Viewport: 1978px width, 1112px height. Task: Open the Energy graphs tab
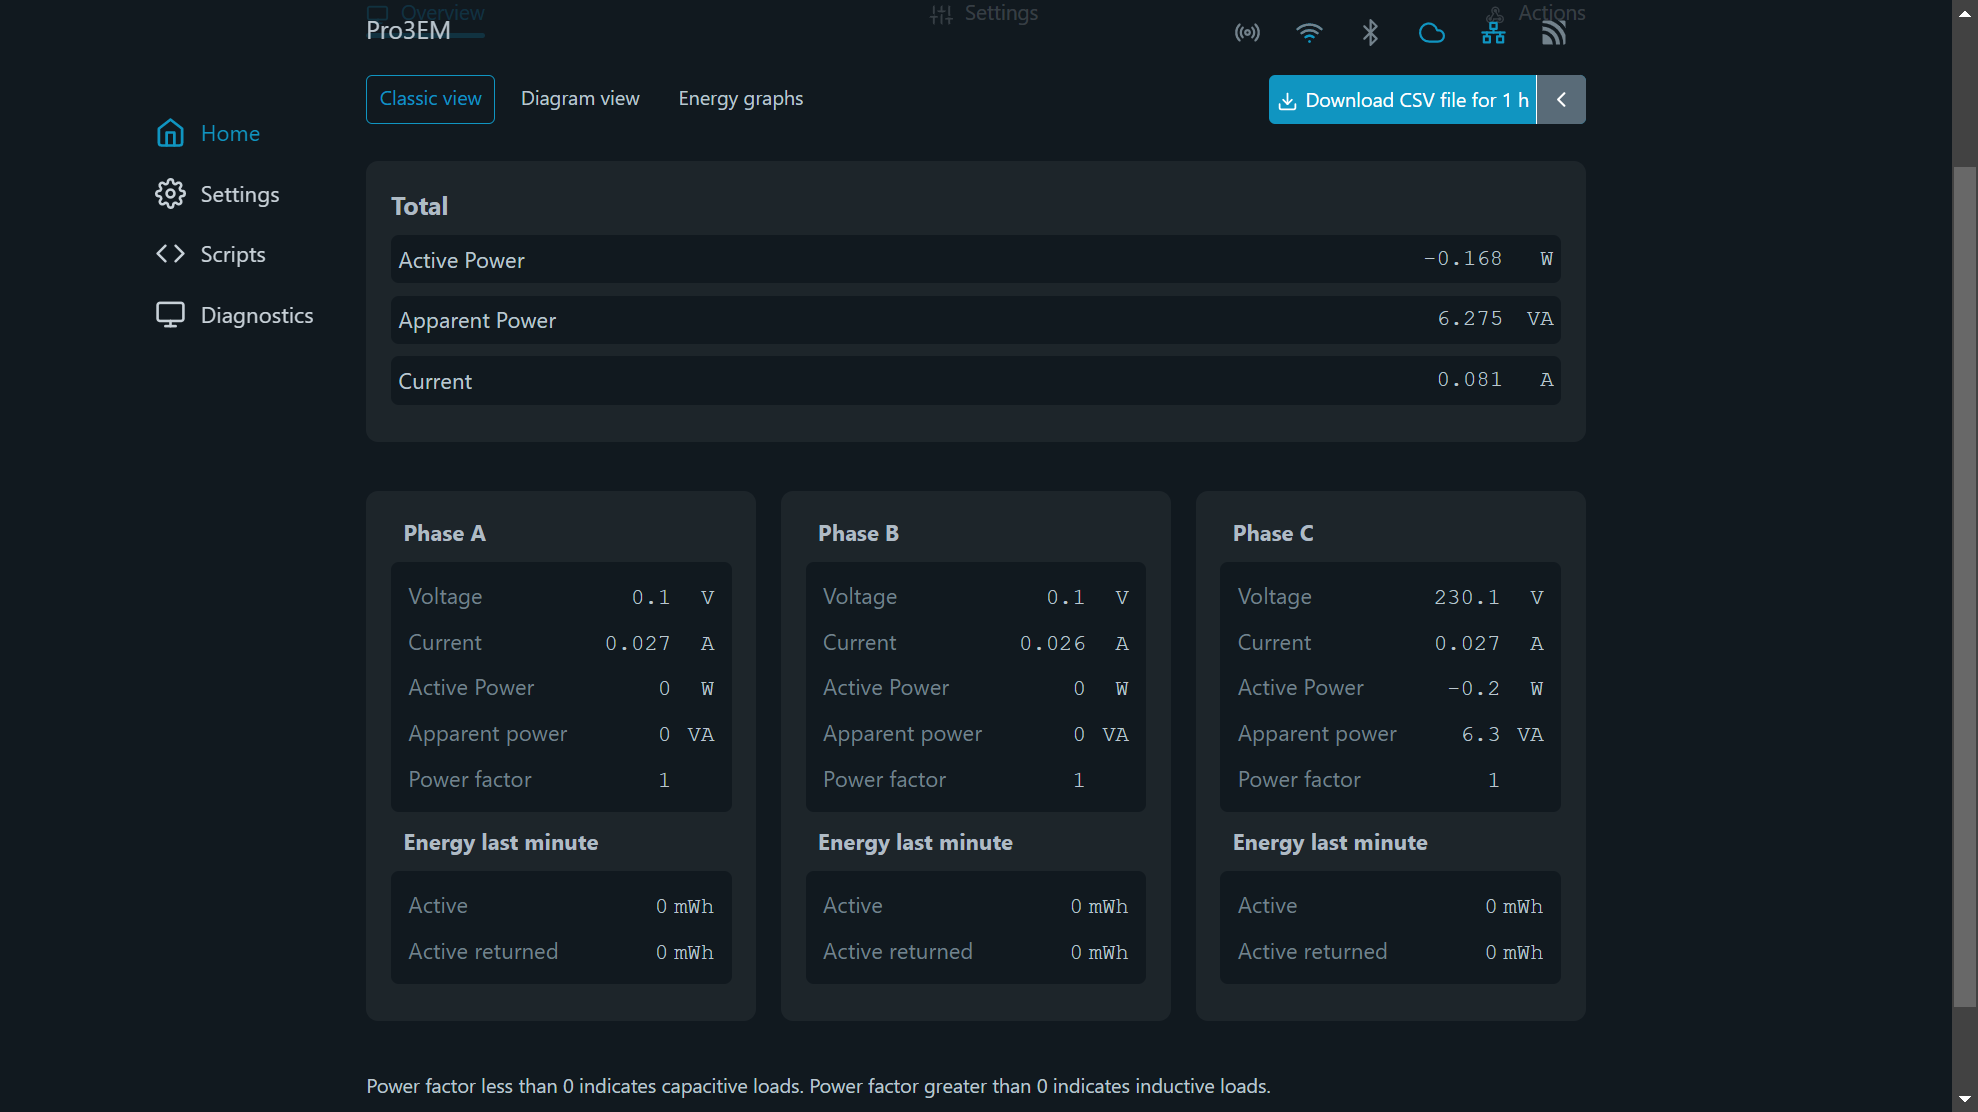(x=741, y=98)
